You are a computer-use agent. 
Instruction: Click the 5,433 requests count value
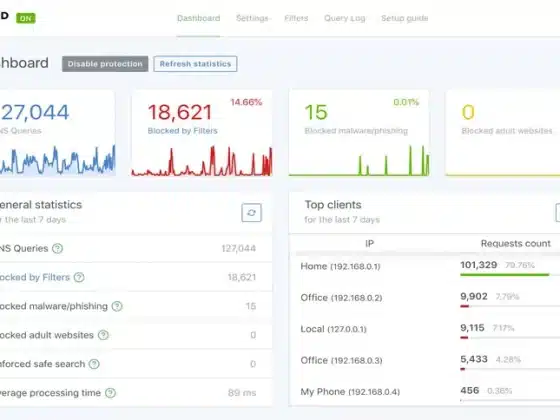pyautogui.click(x=474, y=359)
